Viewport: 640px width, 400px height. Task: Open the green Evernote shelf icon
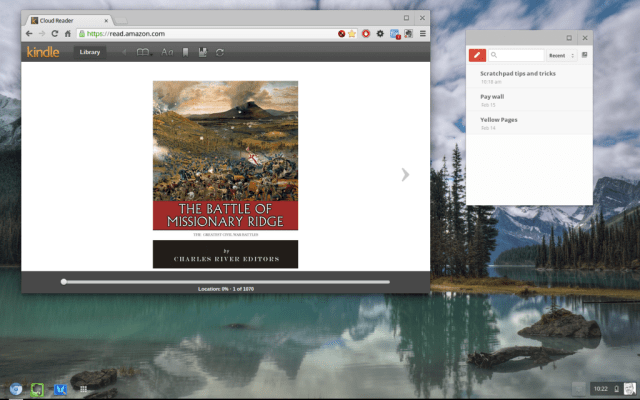37,389
